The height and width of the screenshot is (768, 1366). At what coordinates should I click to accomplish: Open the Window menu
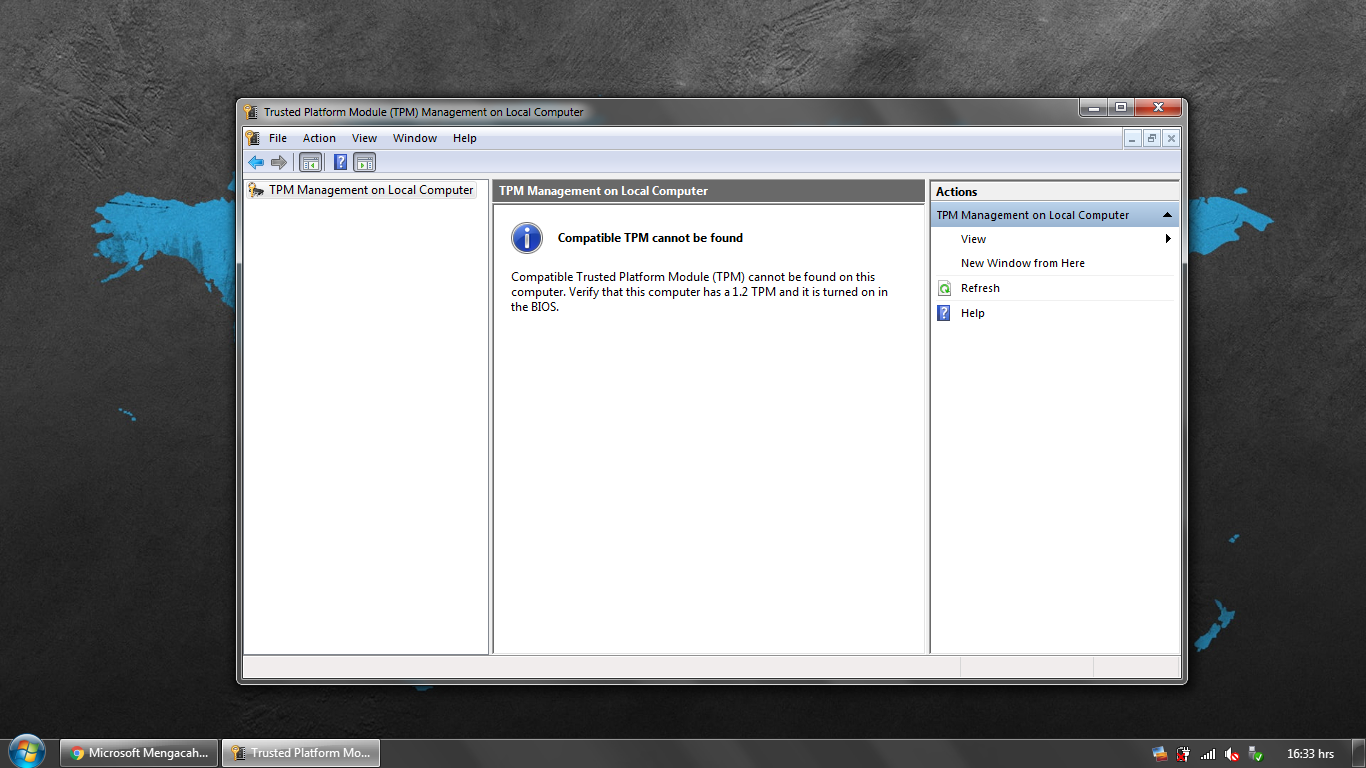click(x=415, y=138)
